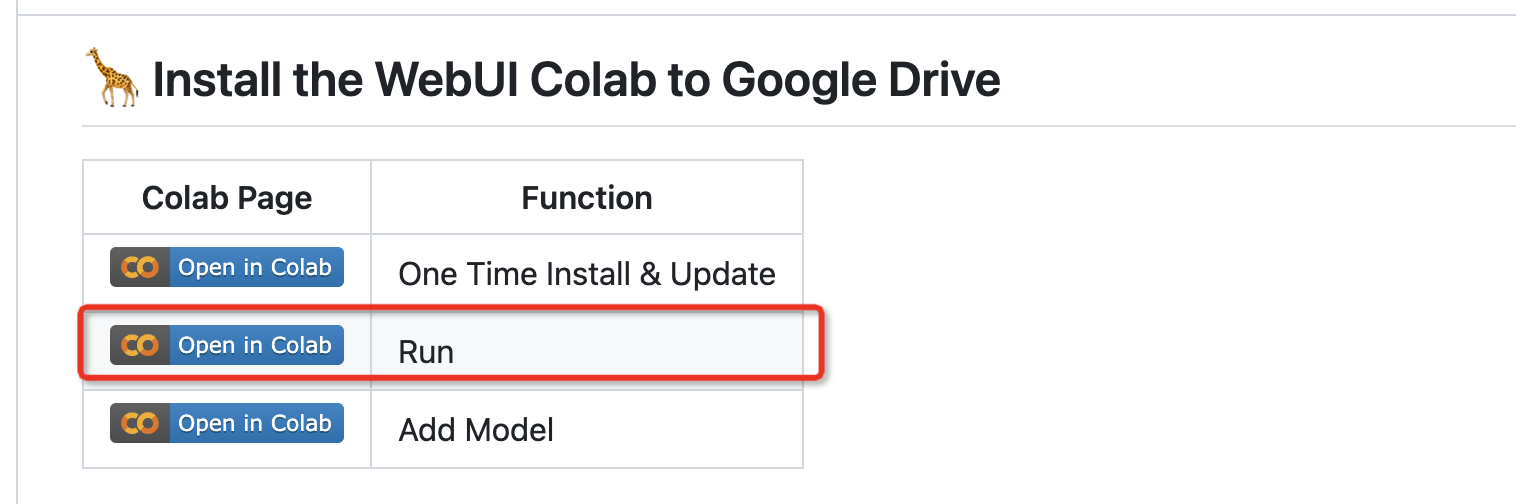Select the "Colab Page" column header
The width and height of the screenshot is (1516, 504).
tap(227, 198)
